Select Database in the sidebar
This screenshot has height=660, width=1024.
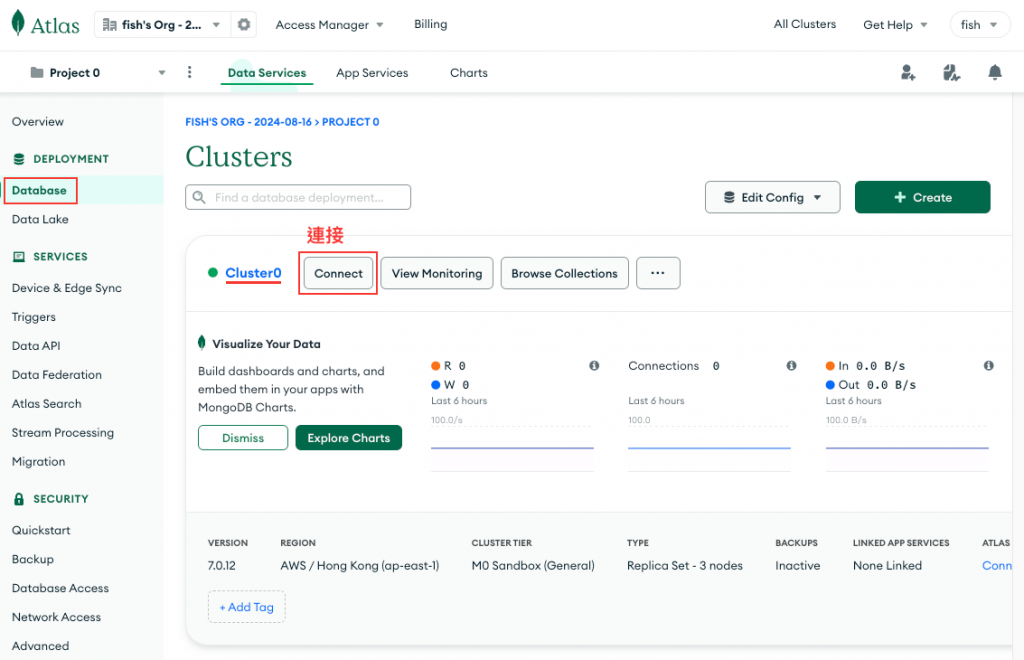39,190
